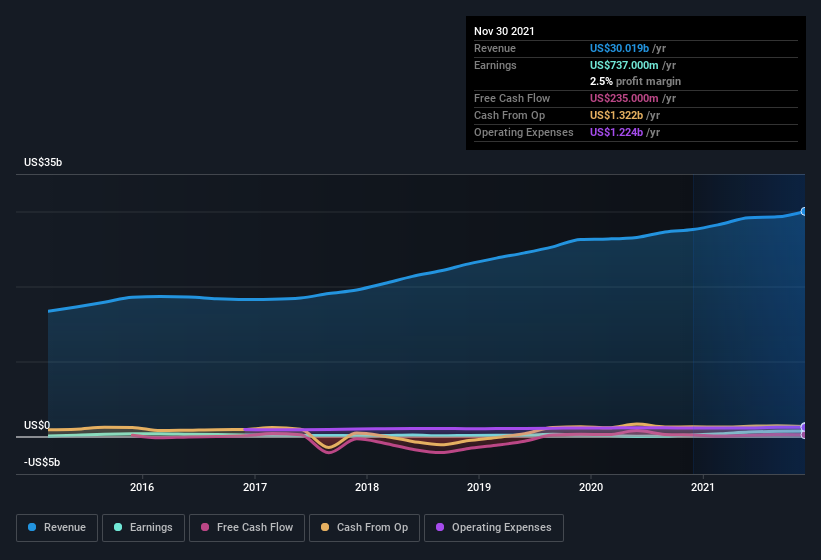Click the 2018 x-axis label
Image resolution: width=821 pixels, height=560 pixels.
coord(367,487)
